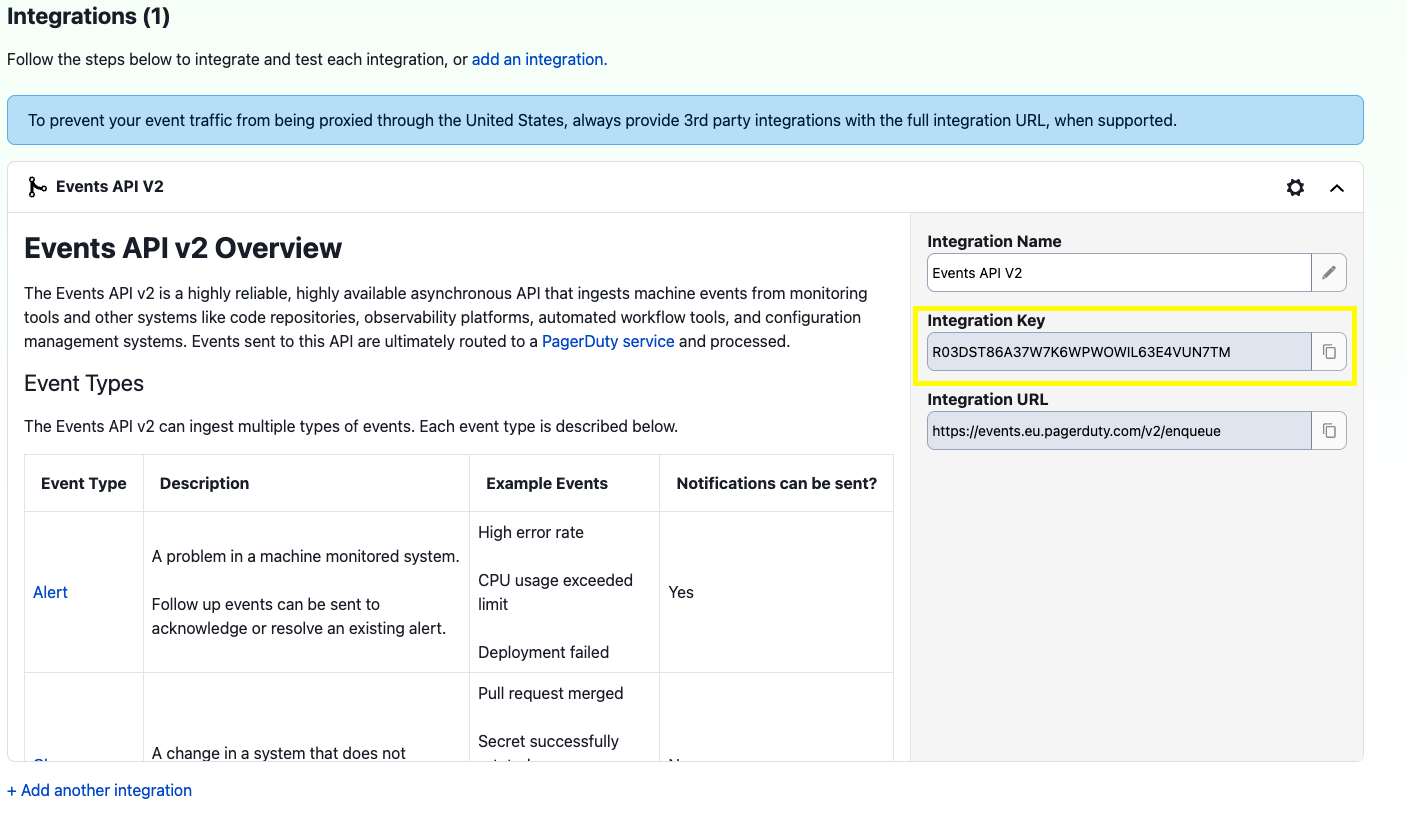Viewport: 1406px width, 817px height.
Task: Select the pencil icon next to Events API V2 name
Action: click(x=1329, y=271)
